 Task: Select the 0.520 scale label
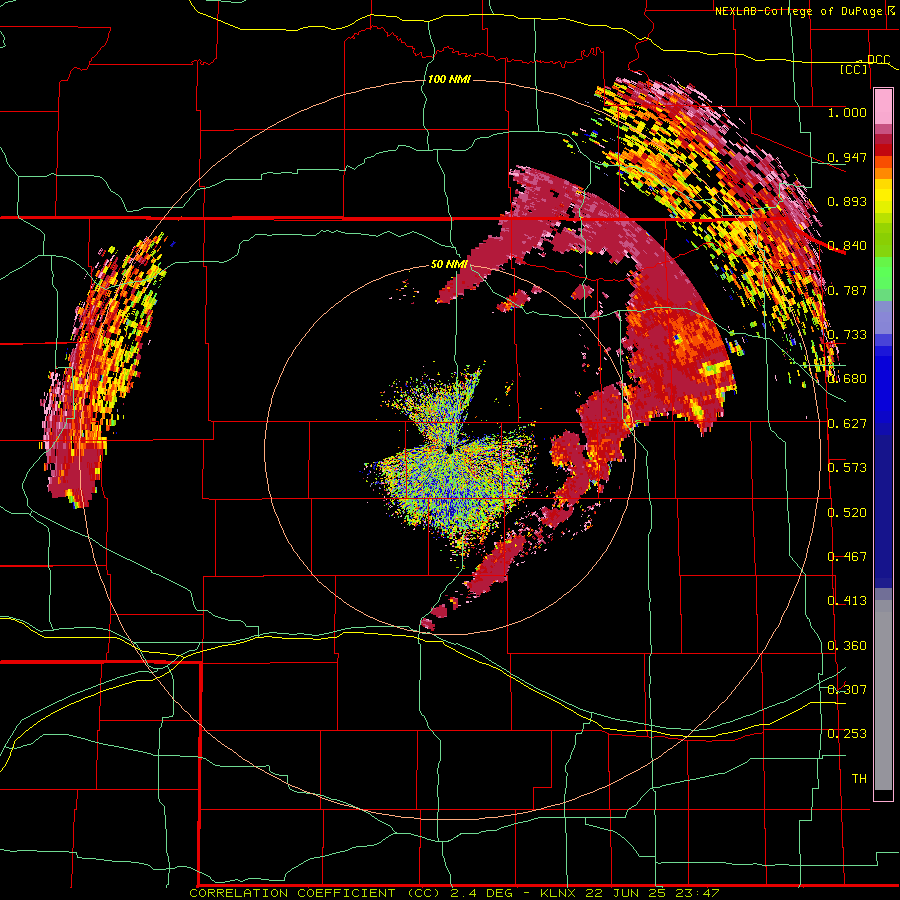point(847,513)
